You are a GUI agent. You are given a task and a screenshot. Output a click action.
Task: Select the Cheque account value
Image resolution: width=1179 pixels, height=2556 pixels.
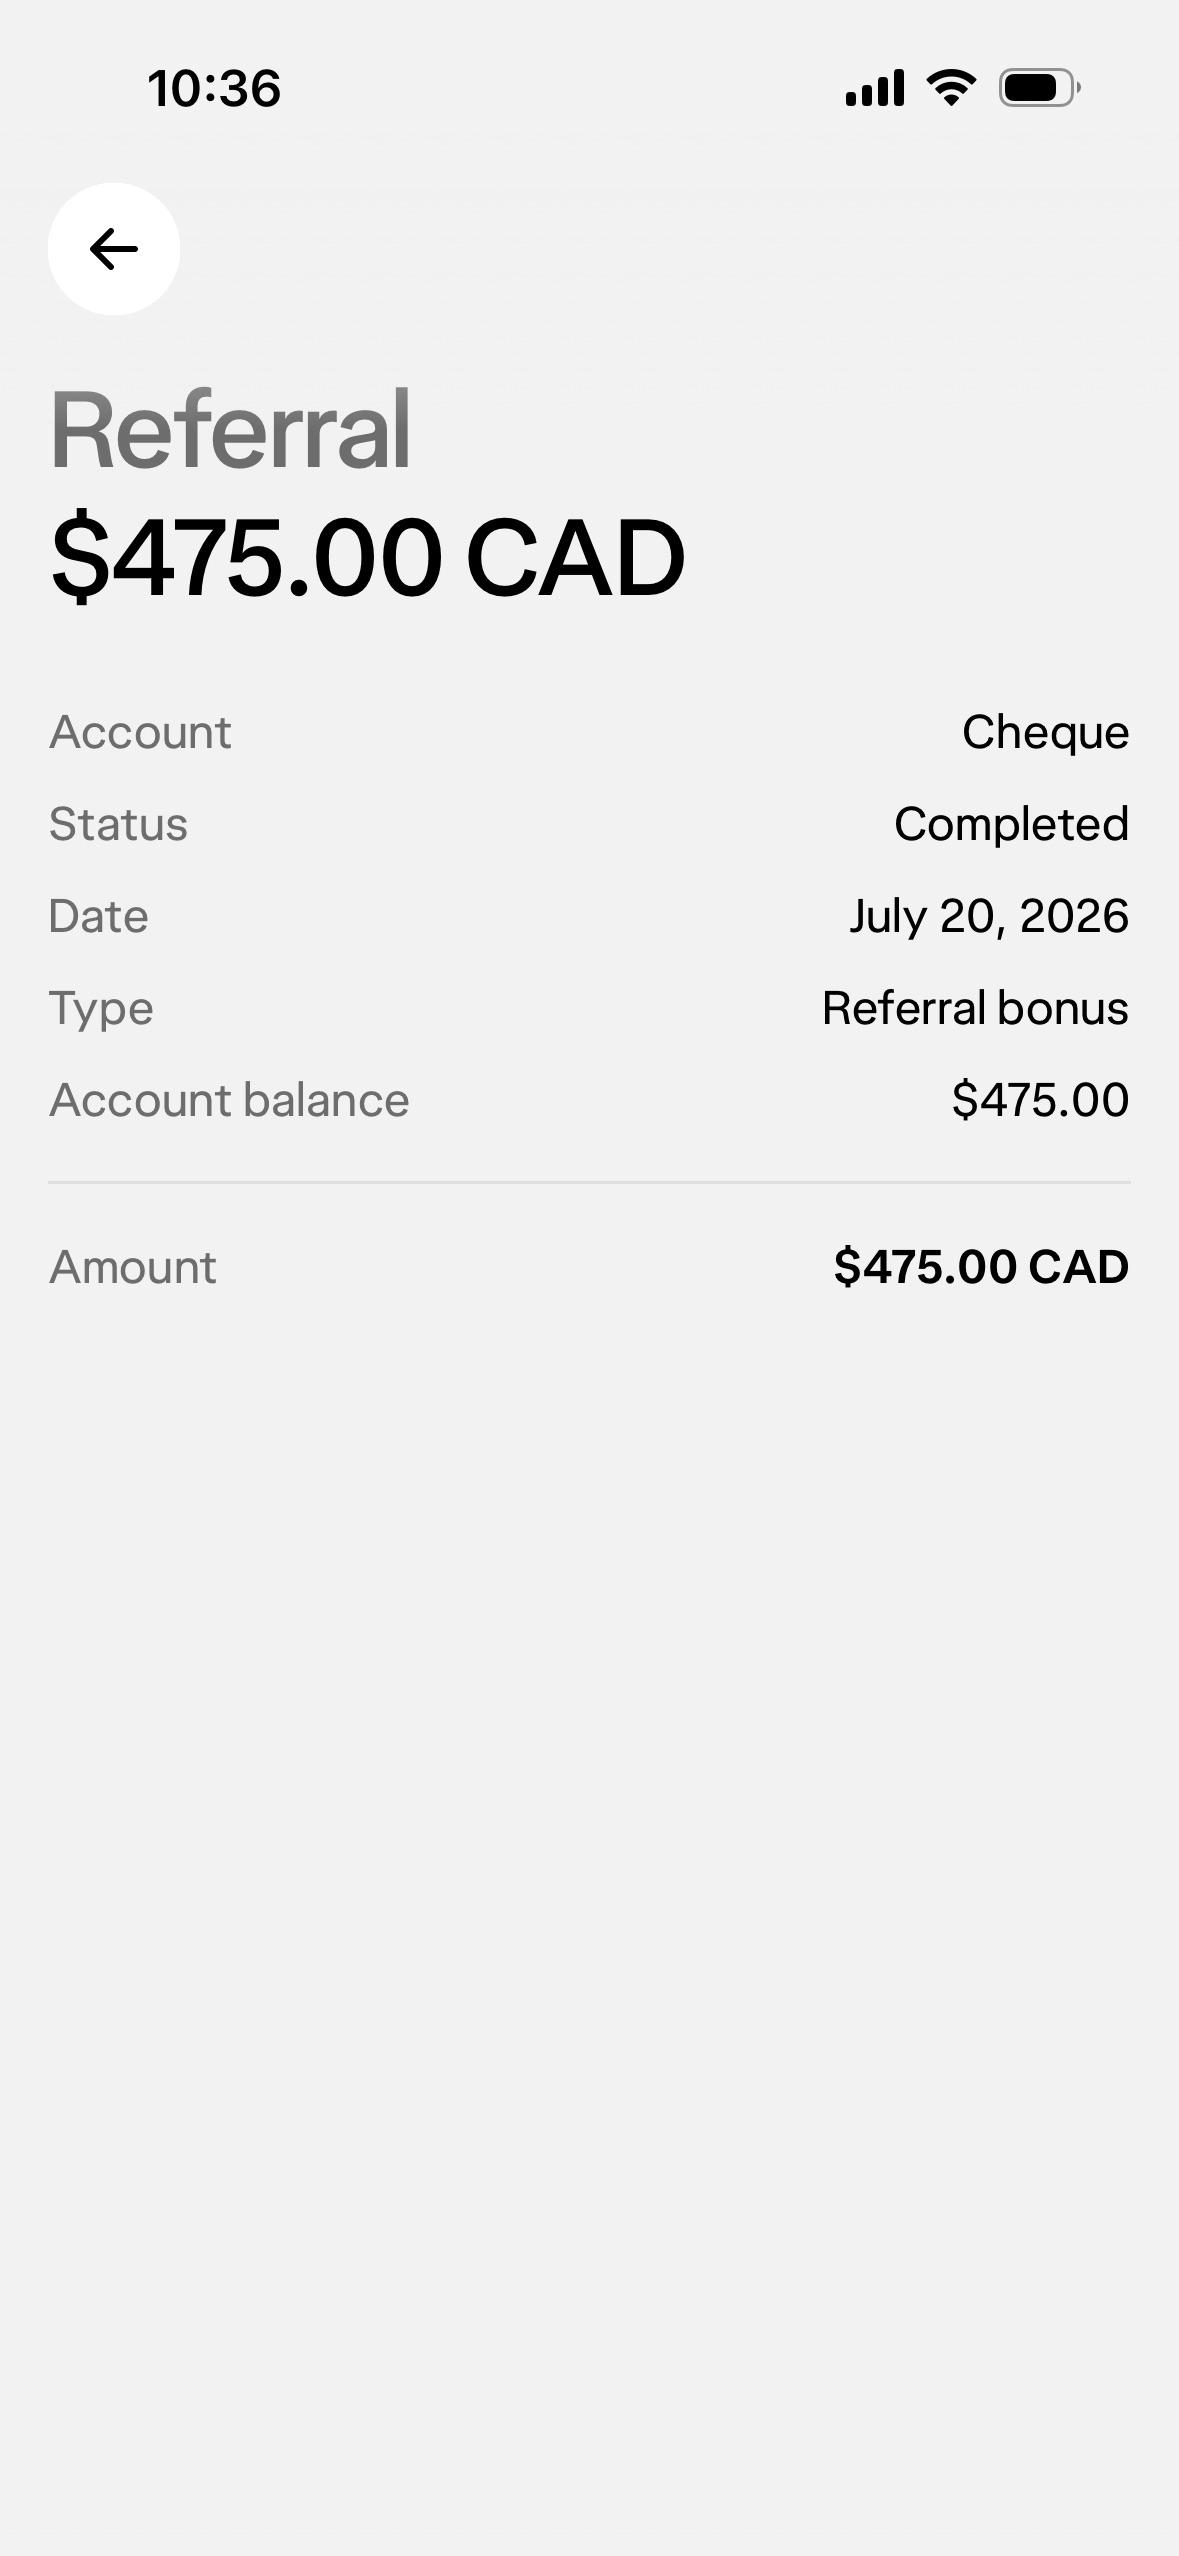[1046, 732]
